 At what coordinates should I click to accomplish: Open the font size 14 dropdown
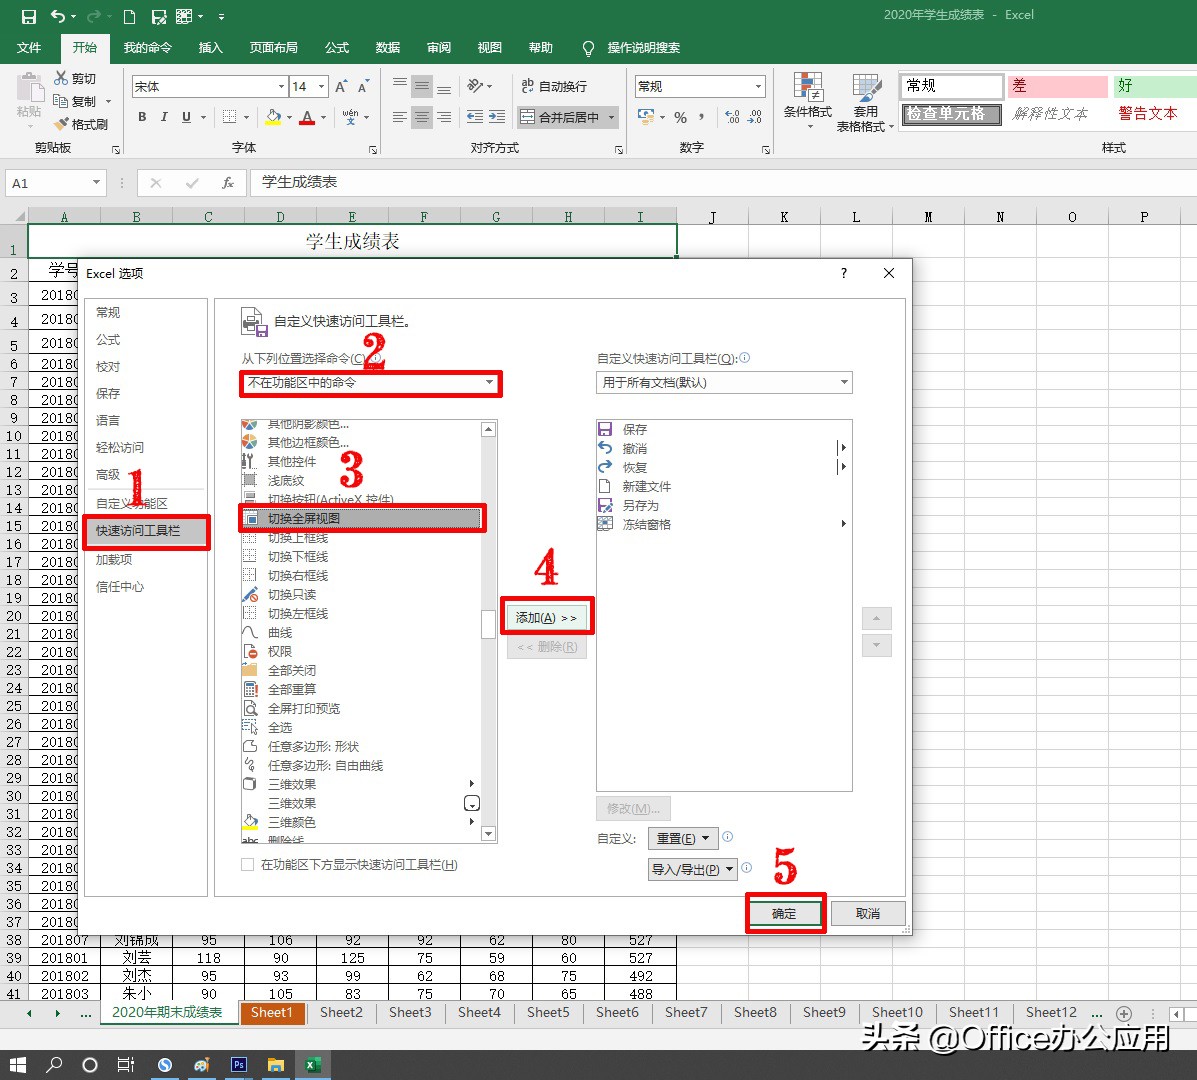[321, 86]
